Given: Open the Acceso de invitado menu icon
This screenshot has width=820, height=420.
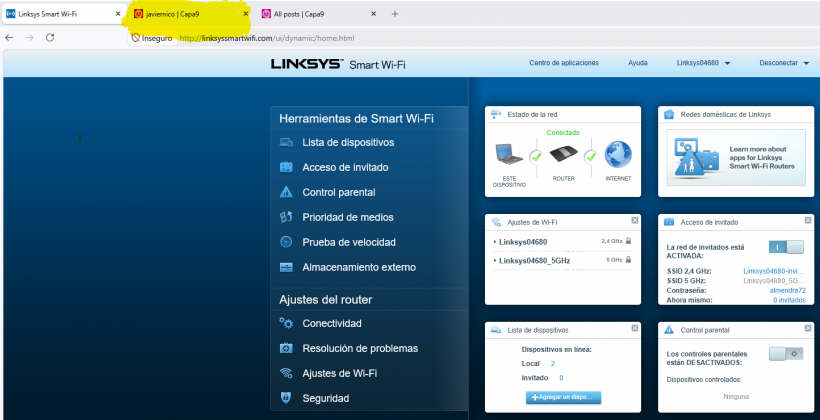Looking at the screenshot, I should point(286,167).
